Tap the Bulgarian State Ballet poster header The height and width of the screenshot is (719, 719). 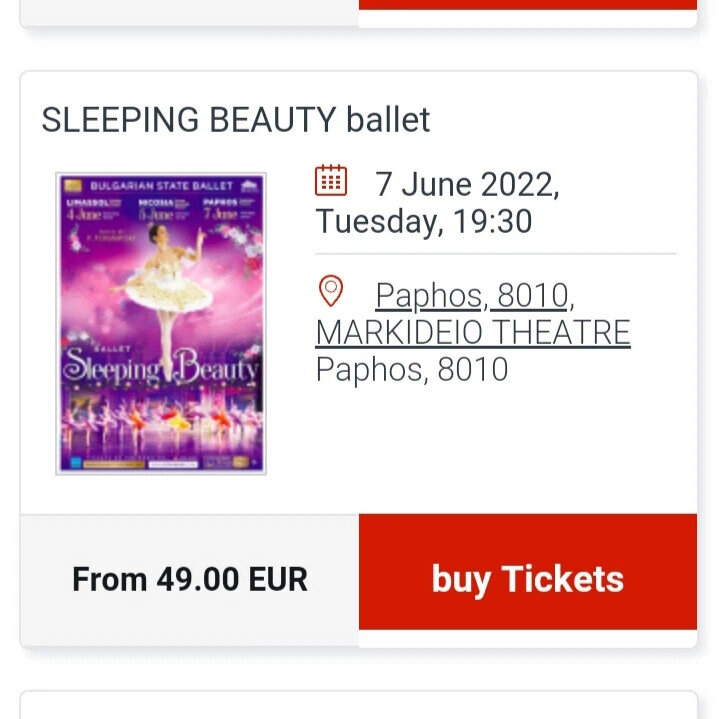click(x=161, y=186)
